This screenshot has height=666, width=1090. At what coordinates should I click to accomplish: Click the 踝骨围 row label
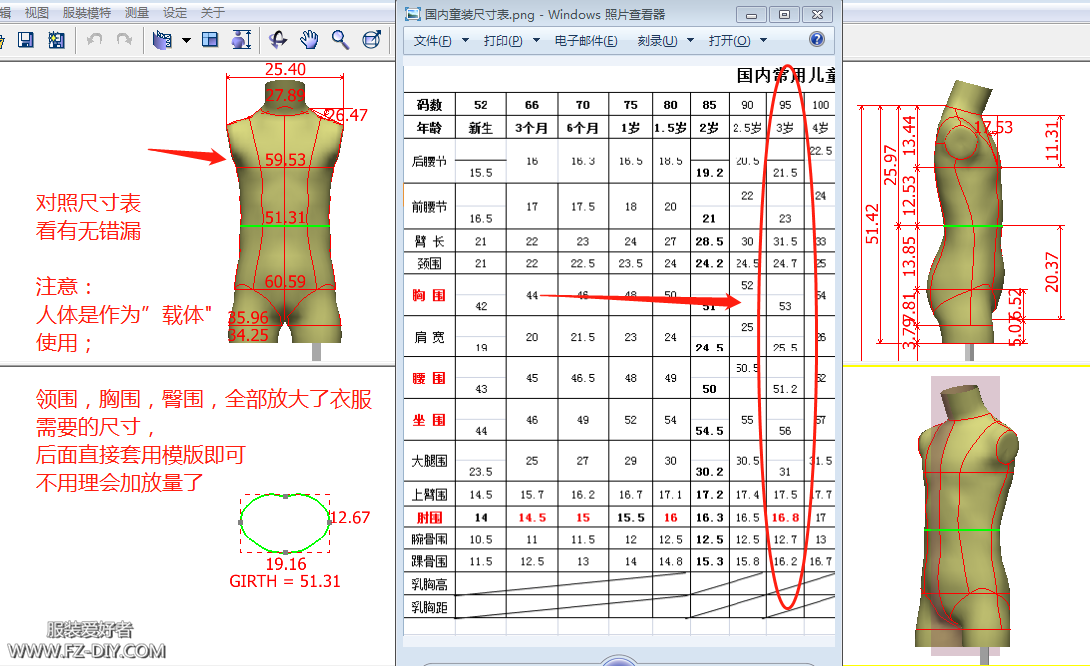pos(430,561)
